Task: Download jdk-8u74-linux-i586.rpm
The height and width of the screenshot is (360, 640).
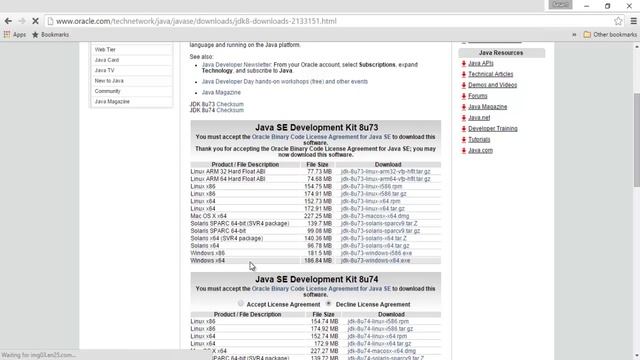Action: (378, 322)
